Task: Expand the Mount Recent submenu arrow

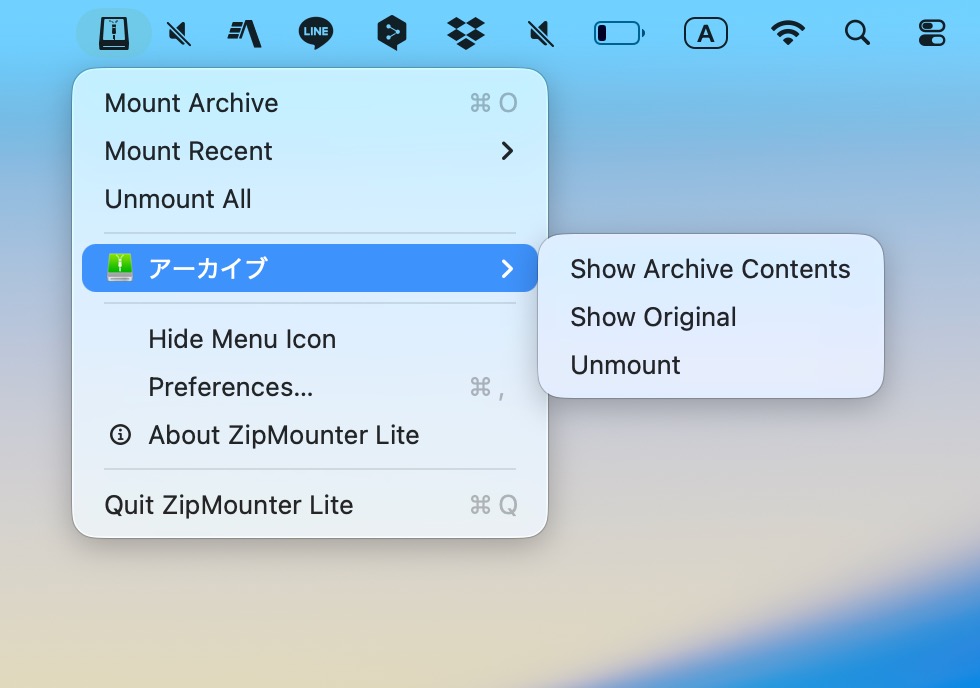Action: pos(507,151)
